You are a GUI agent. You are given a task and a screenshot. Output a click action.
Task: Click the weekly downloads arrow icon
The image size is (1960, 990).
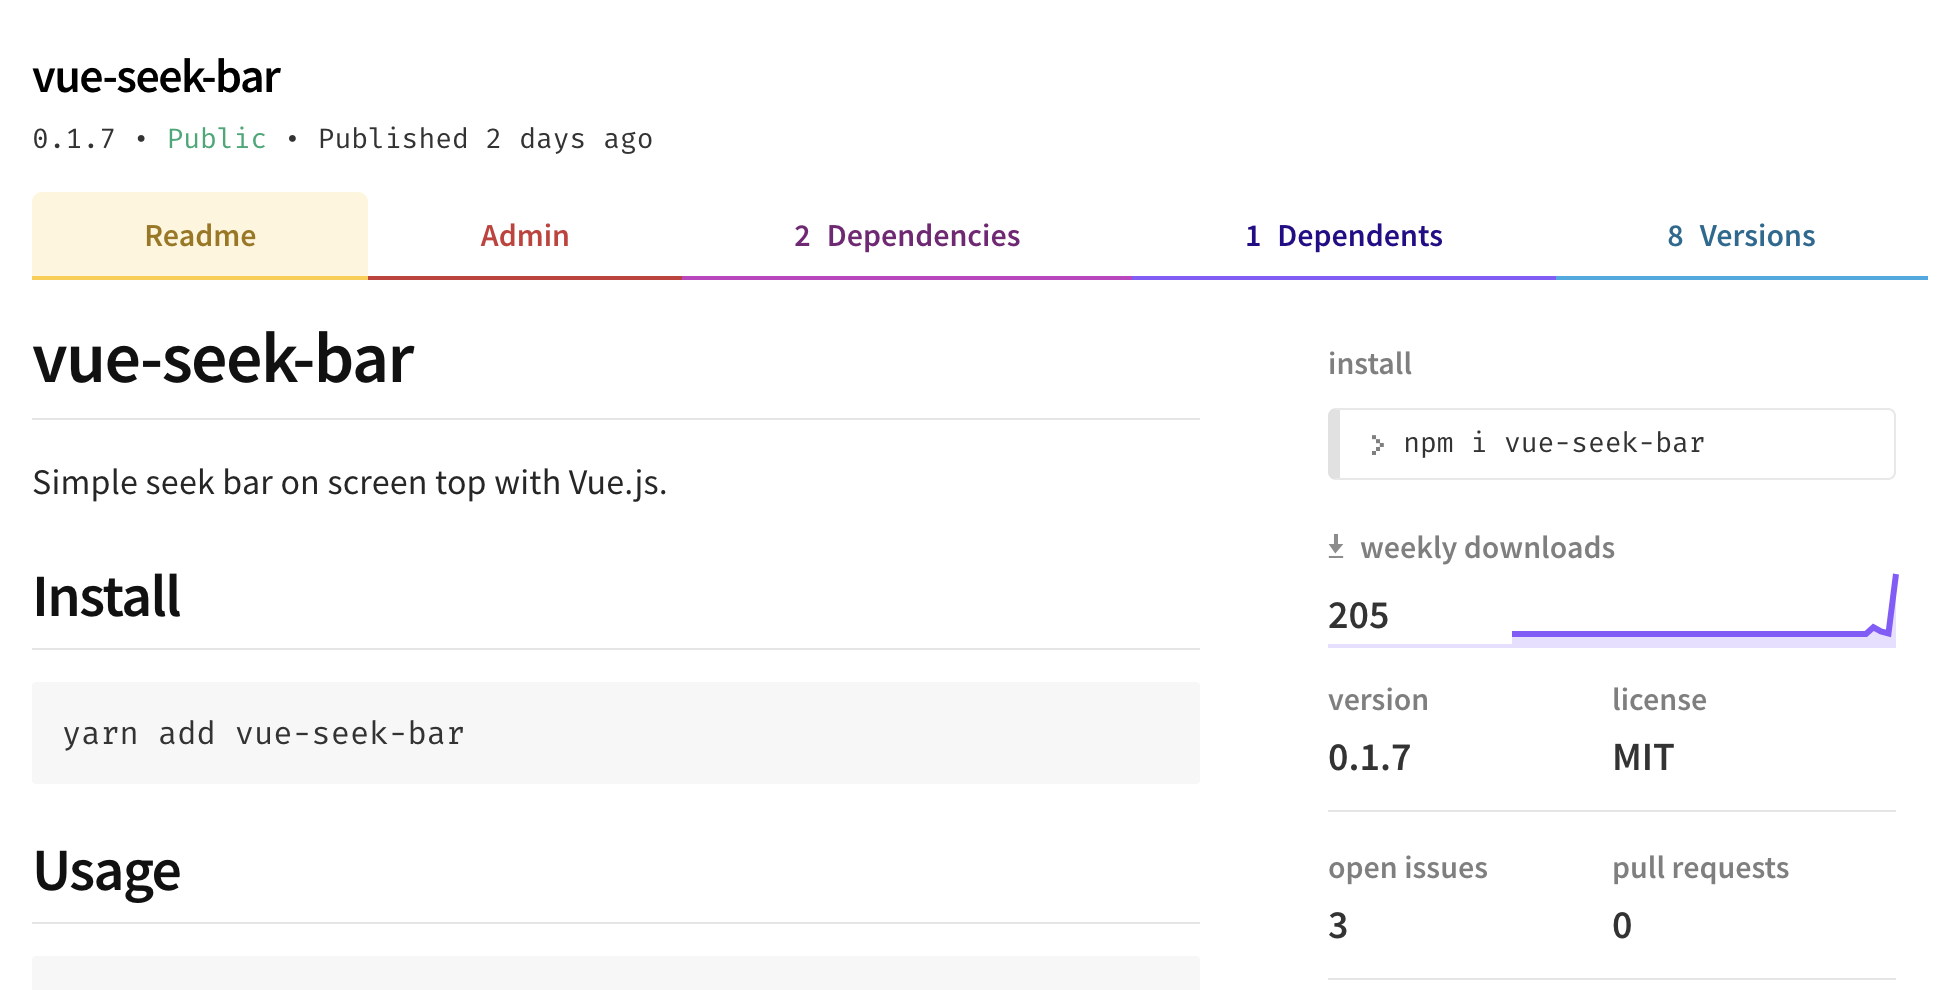1336,546
